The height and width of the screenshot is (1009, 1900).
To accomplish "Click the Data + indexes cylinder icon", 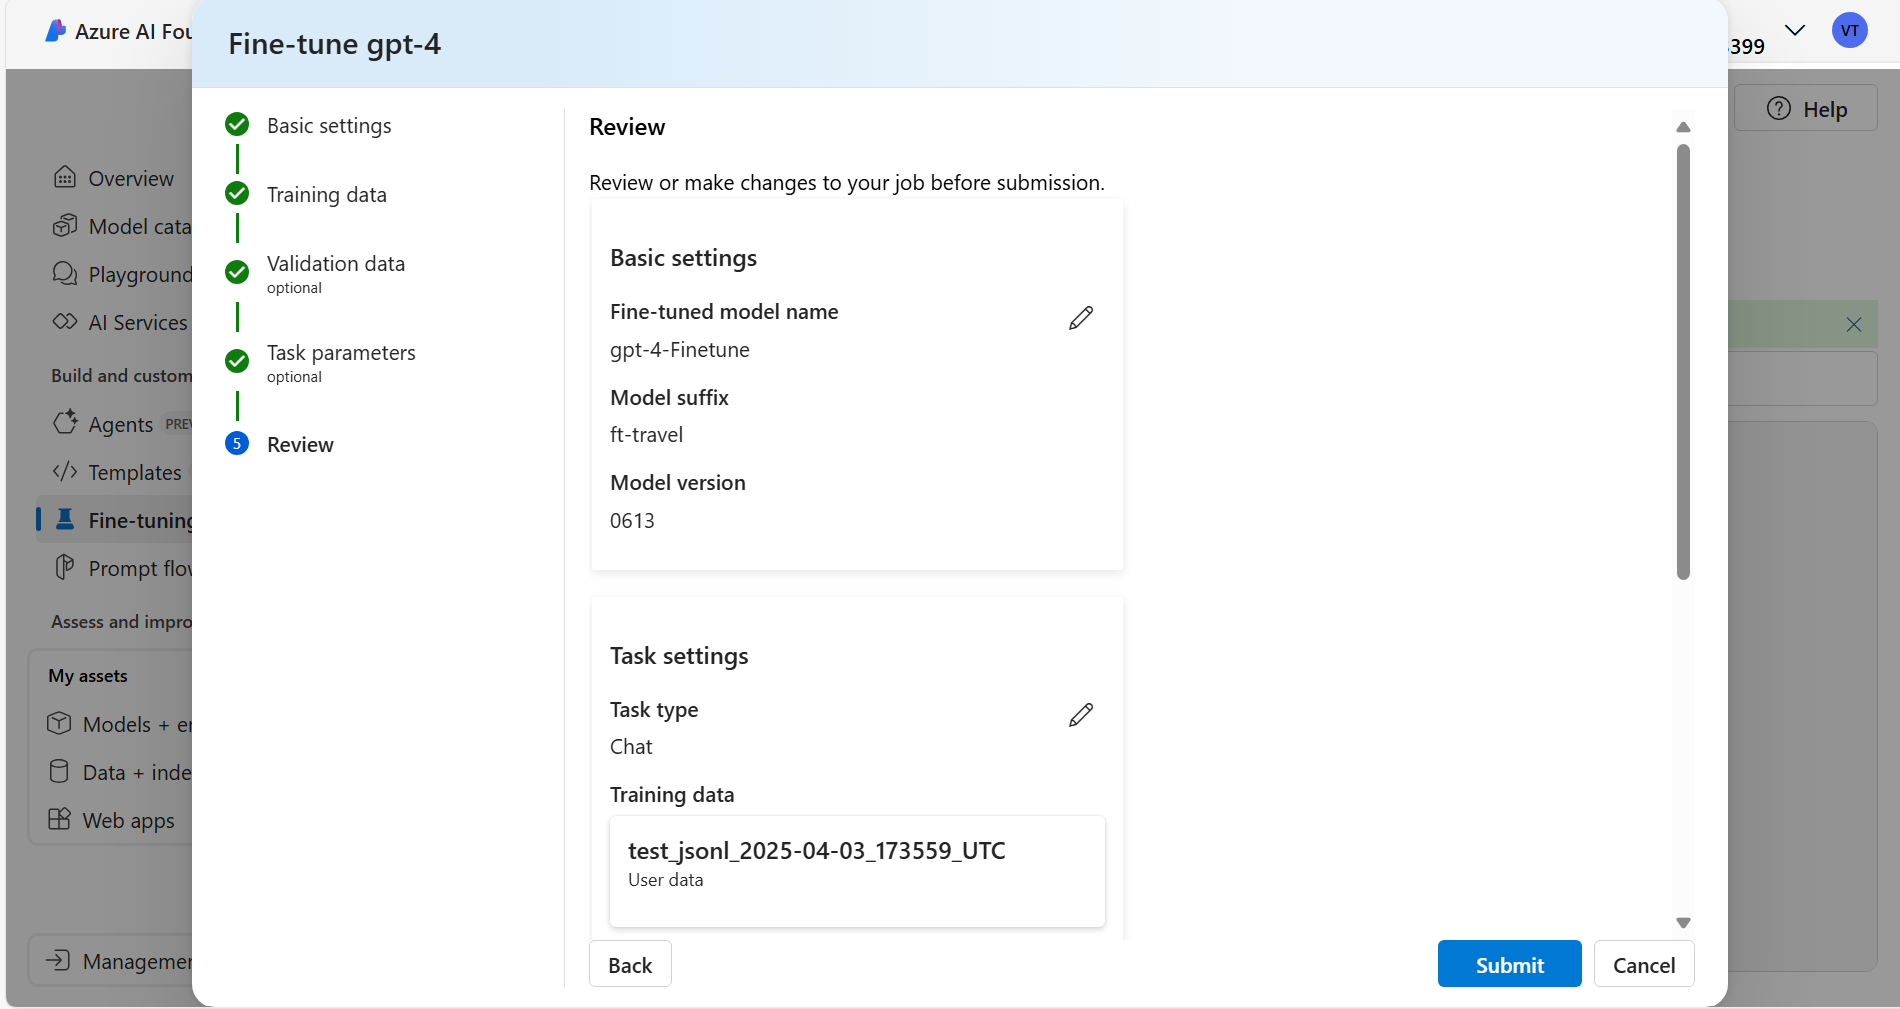I will coord(59,771).
